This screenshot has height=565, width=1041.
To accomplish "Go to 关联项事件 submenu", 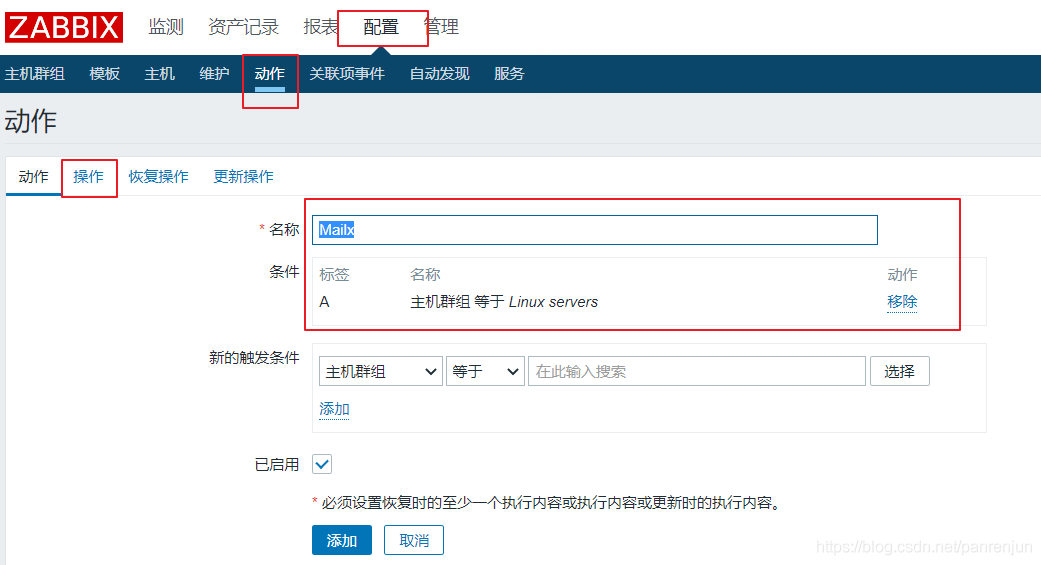I will pyautogui.click(x=347, y=74).
